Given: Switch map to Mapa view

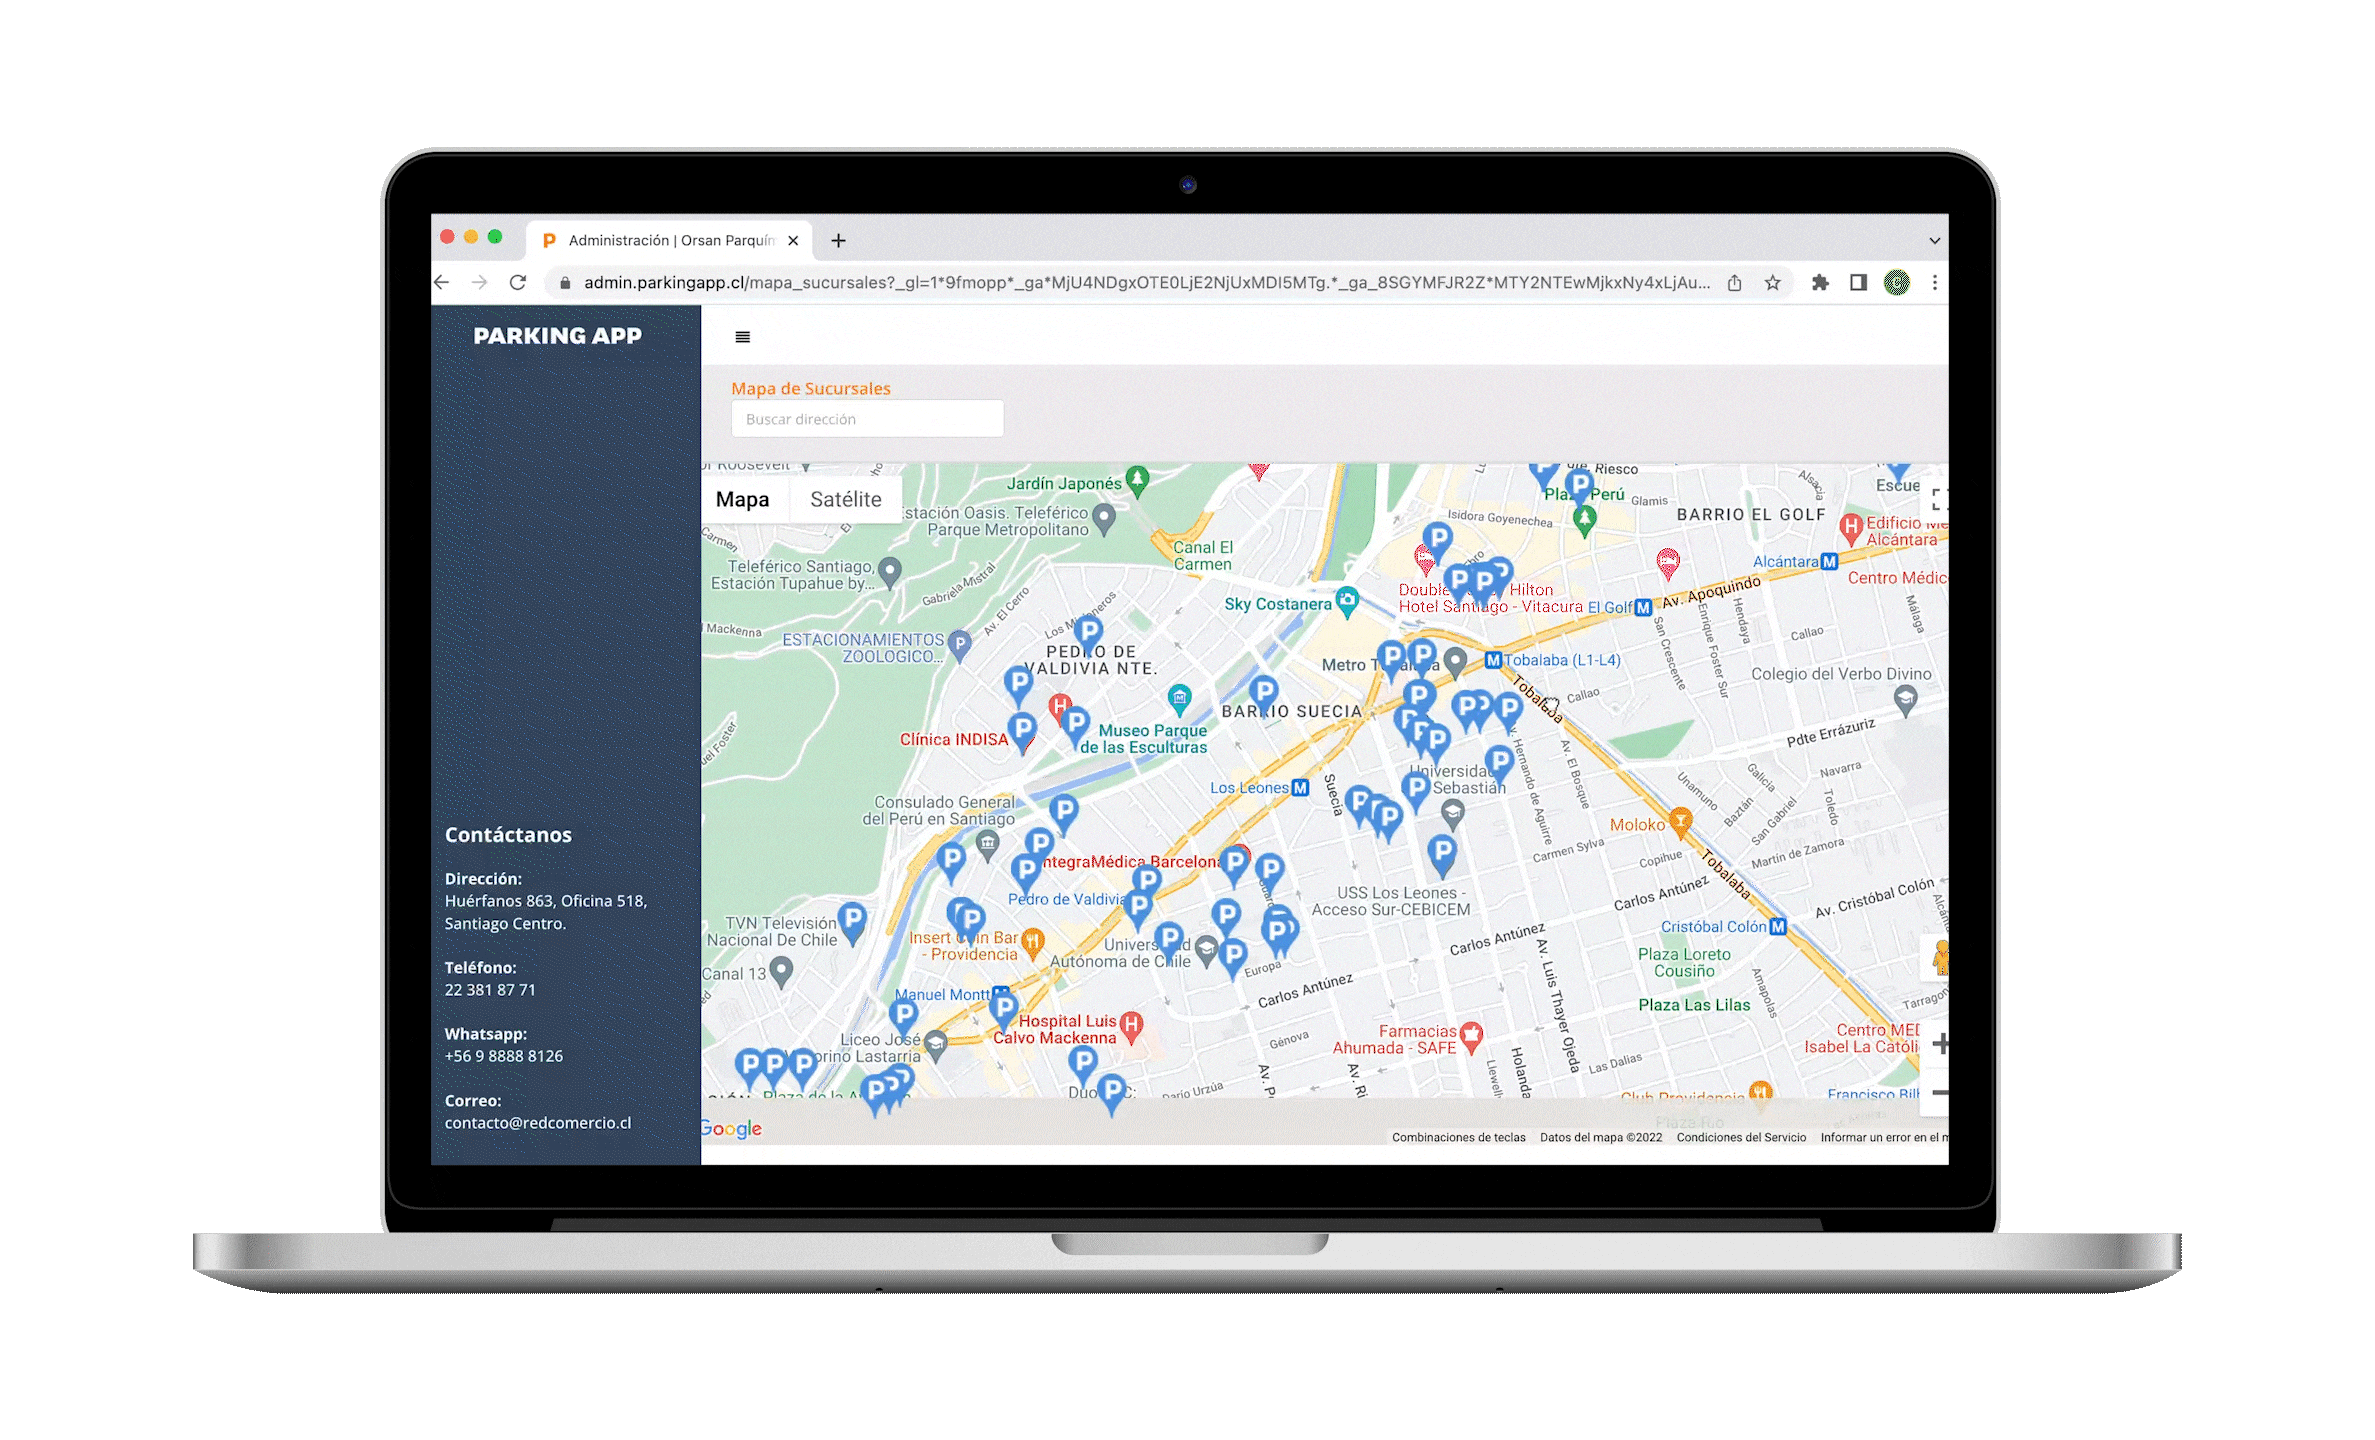Looking at the screenshot, I should coord(742,499).
